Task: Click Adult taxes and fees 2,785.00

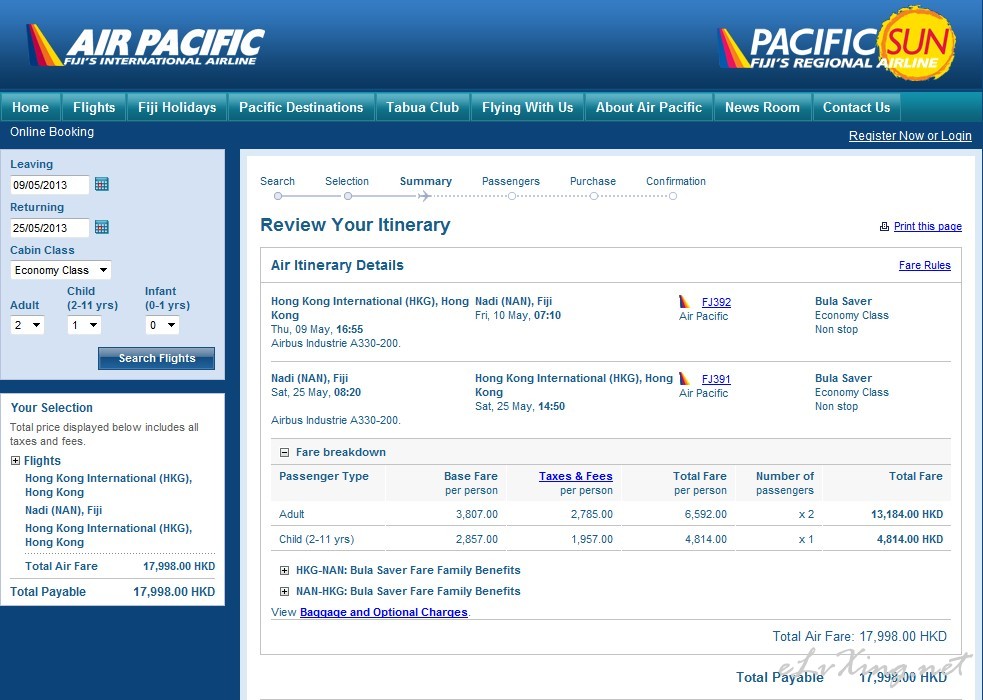Action: point(592,515)
